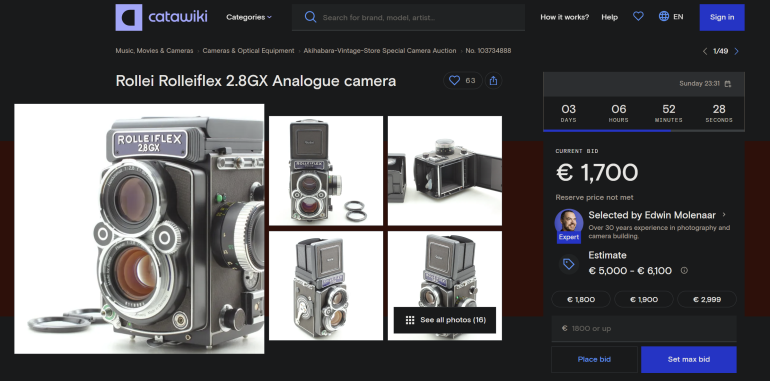Open main Rolleiflex 2.8GX photo
Image resolution: width=770 pixels, height=381 pixels.
139,229
